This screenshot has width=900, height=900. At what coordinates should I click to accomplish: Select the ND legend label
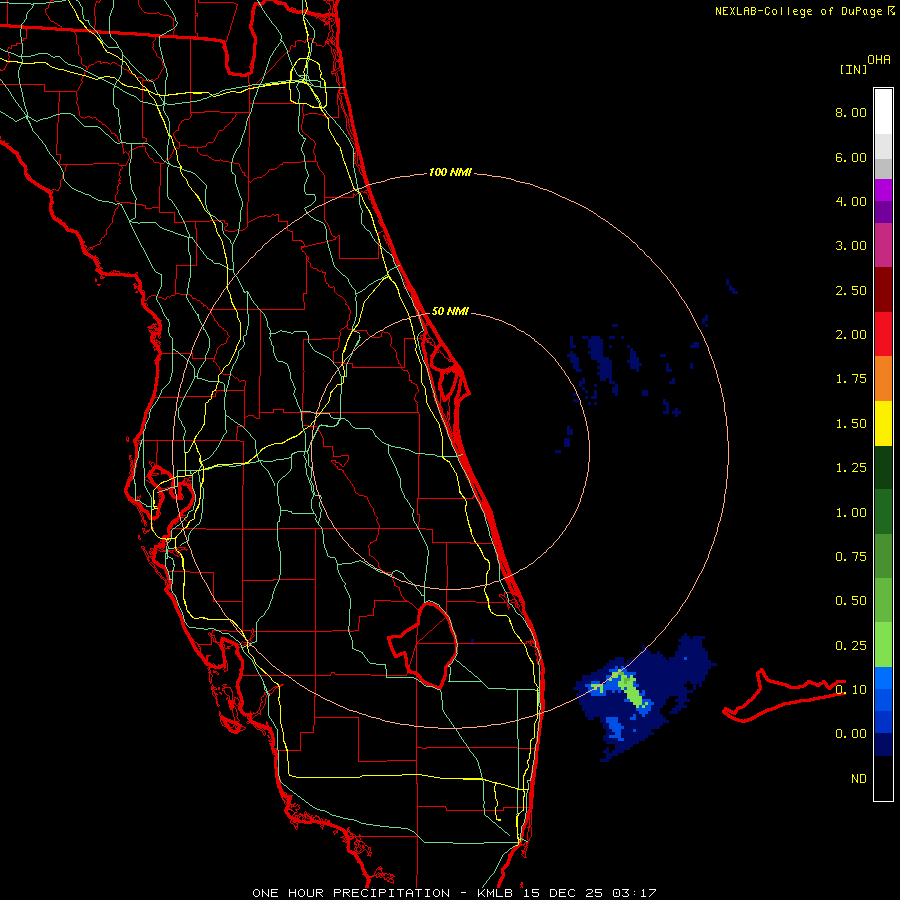tap(859, 779)
